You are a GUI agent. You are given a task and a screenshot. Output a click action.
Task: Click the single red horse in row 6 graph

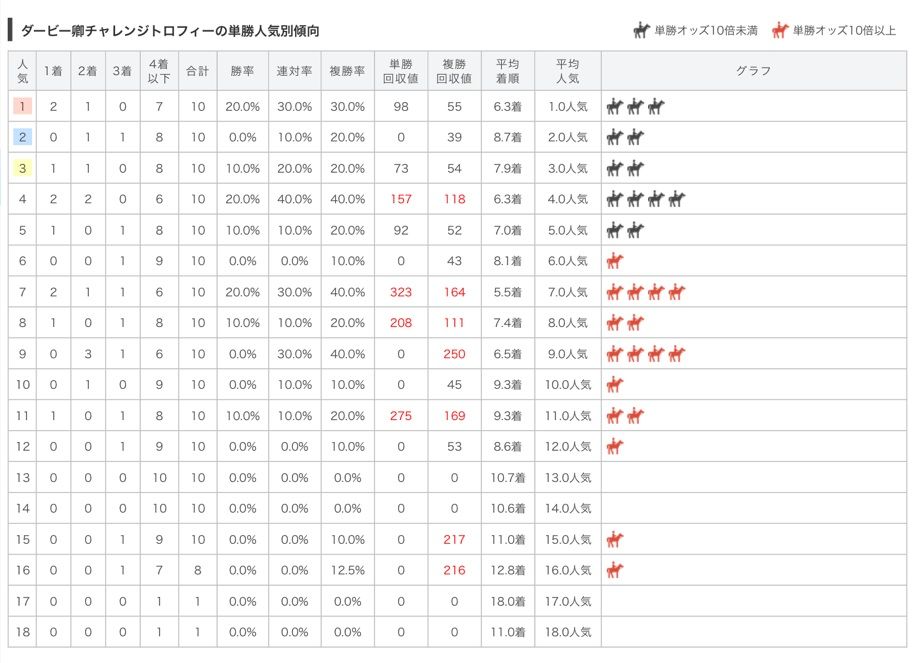(x=614, y=261)
